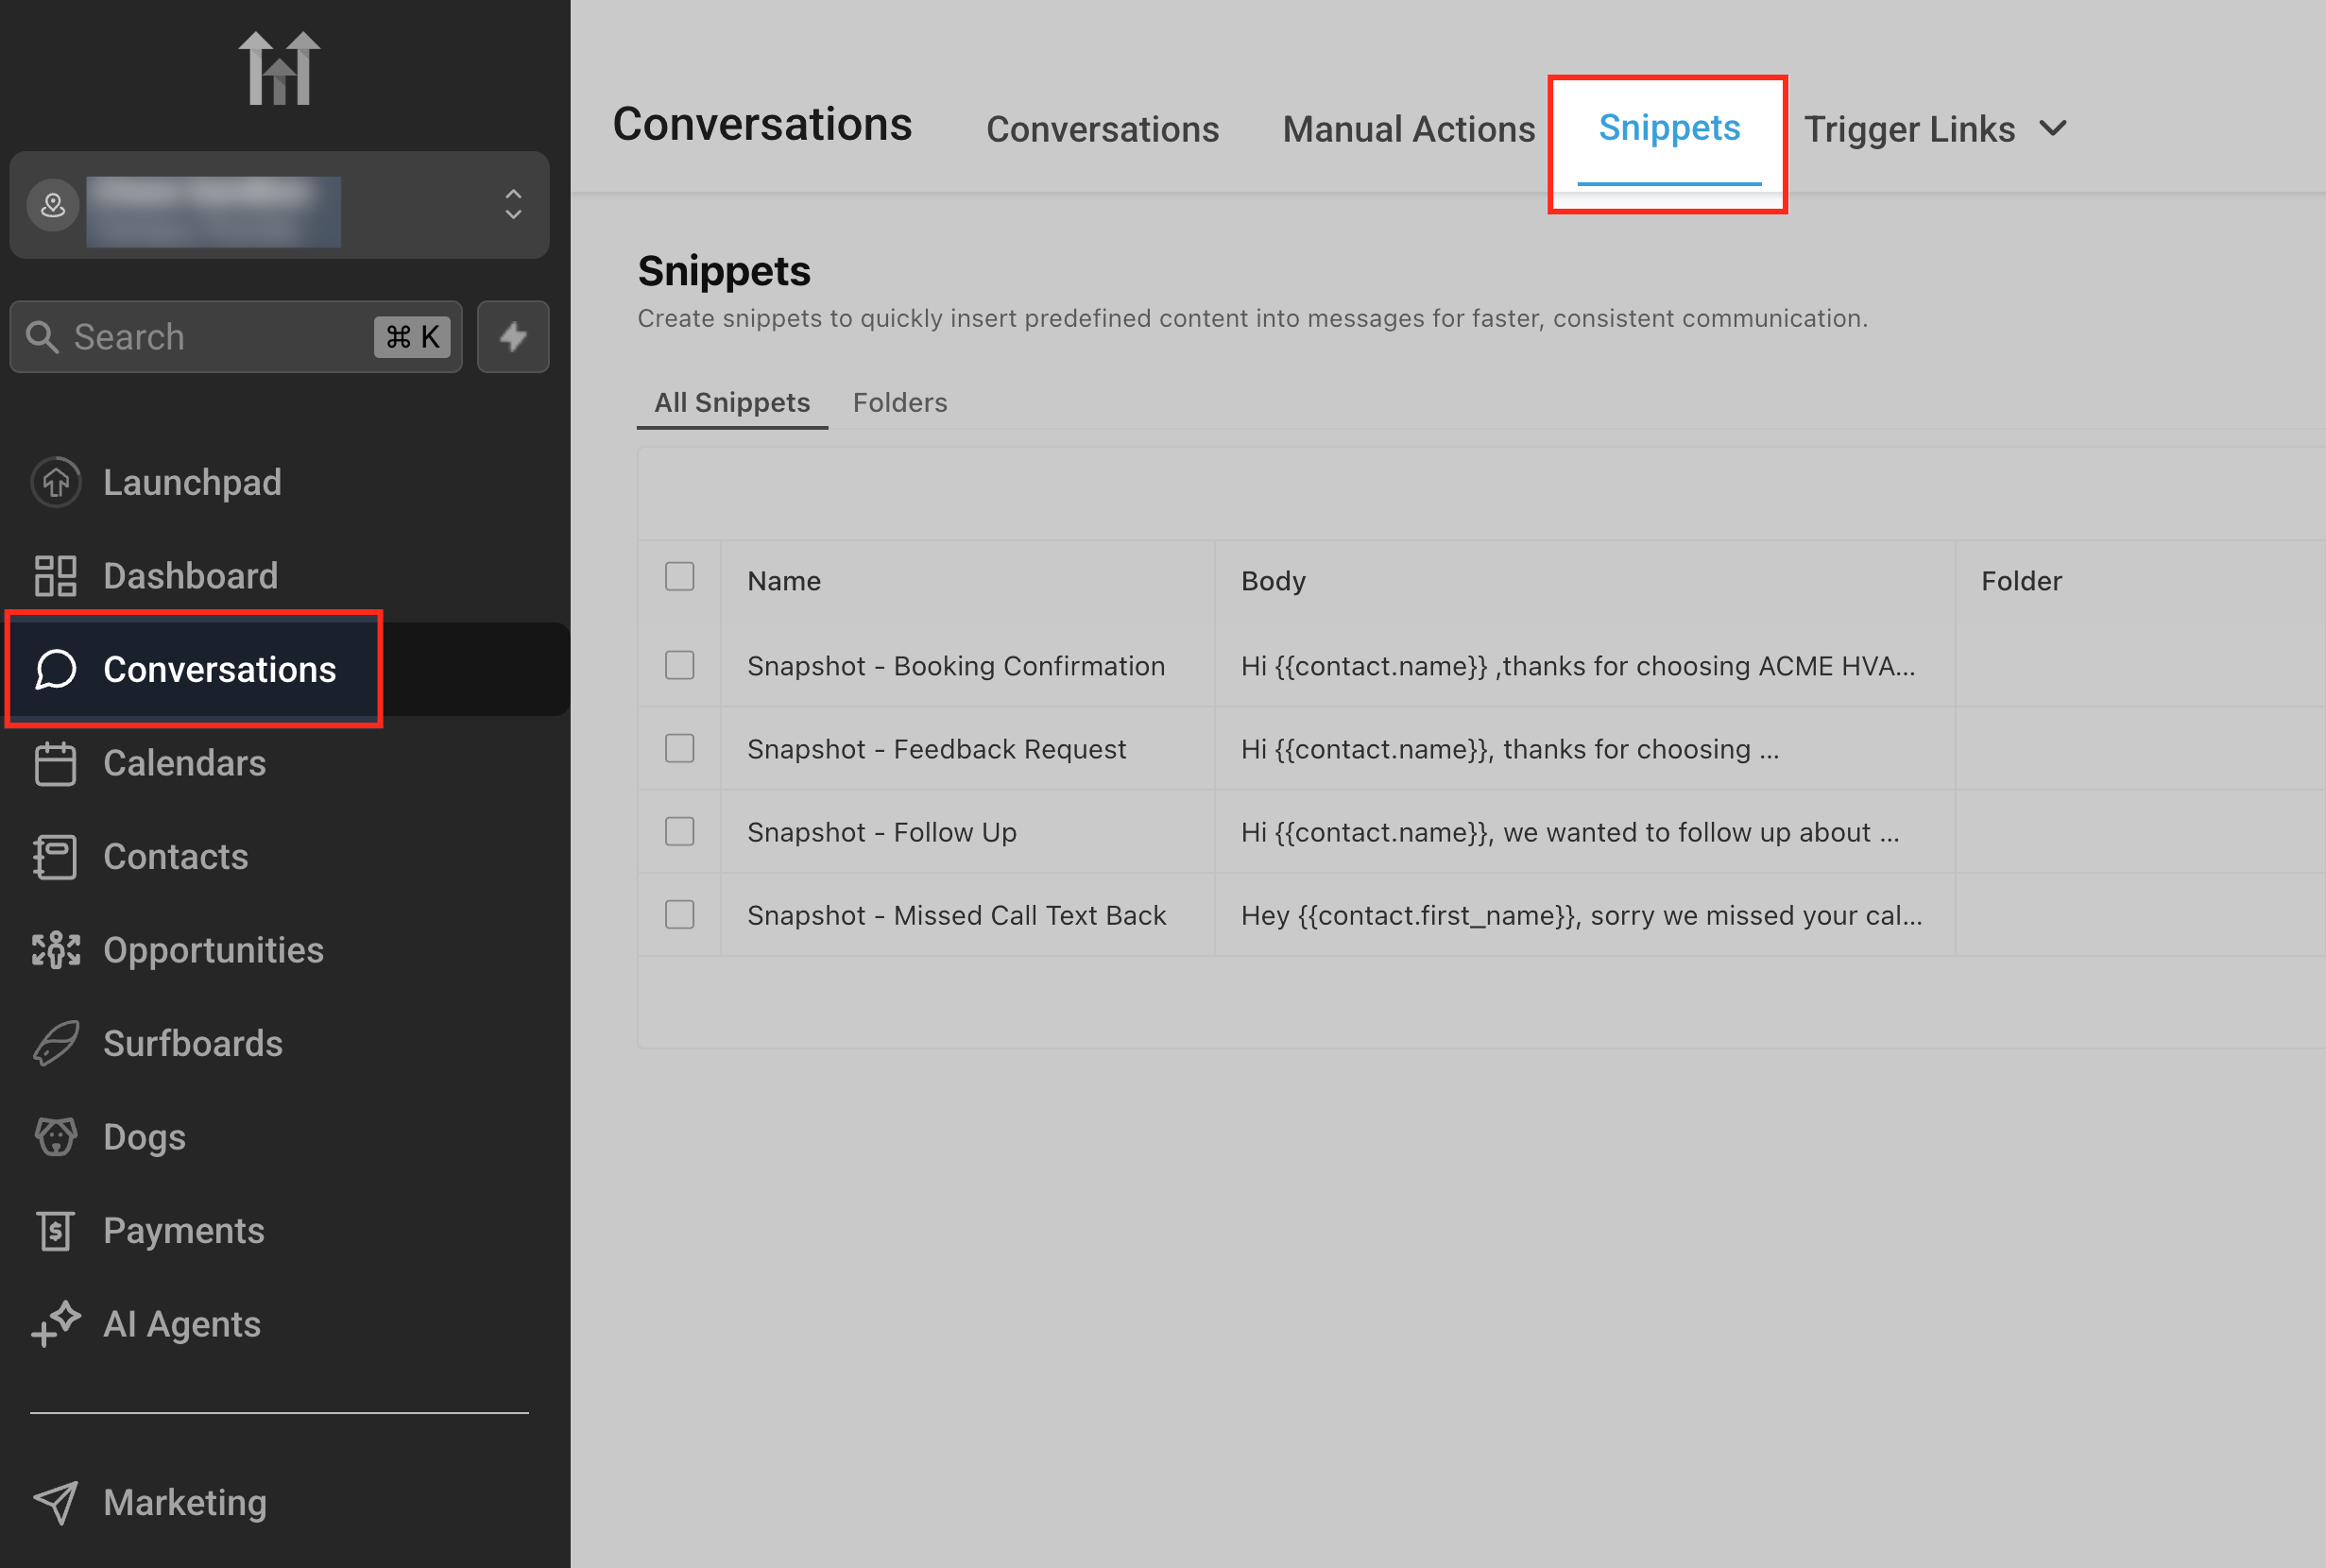
Task: Click the Opportunities sidebar icon
Action: point(56,950)
